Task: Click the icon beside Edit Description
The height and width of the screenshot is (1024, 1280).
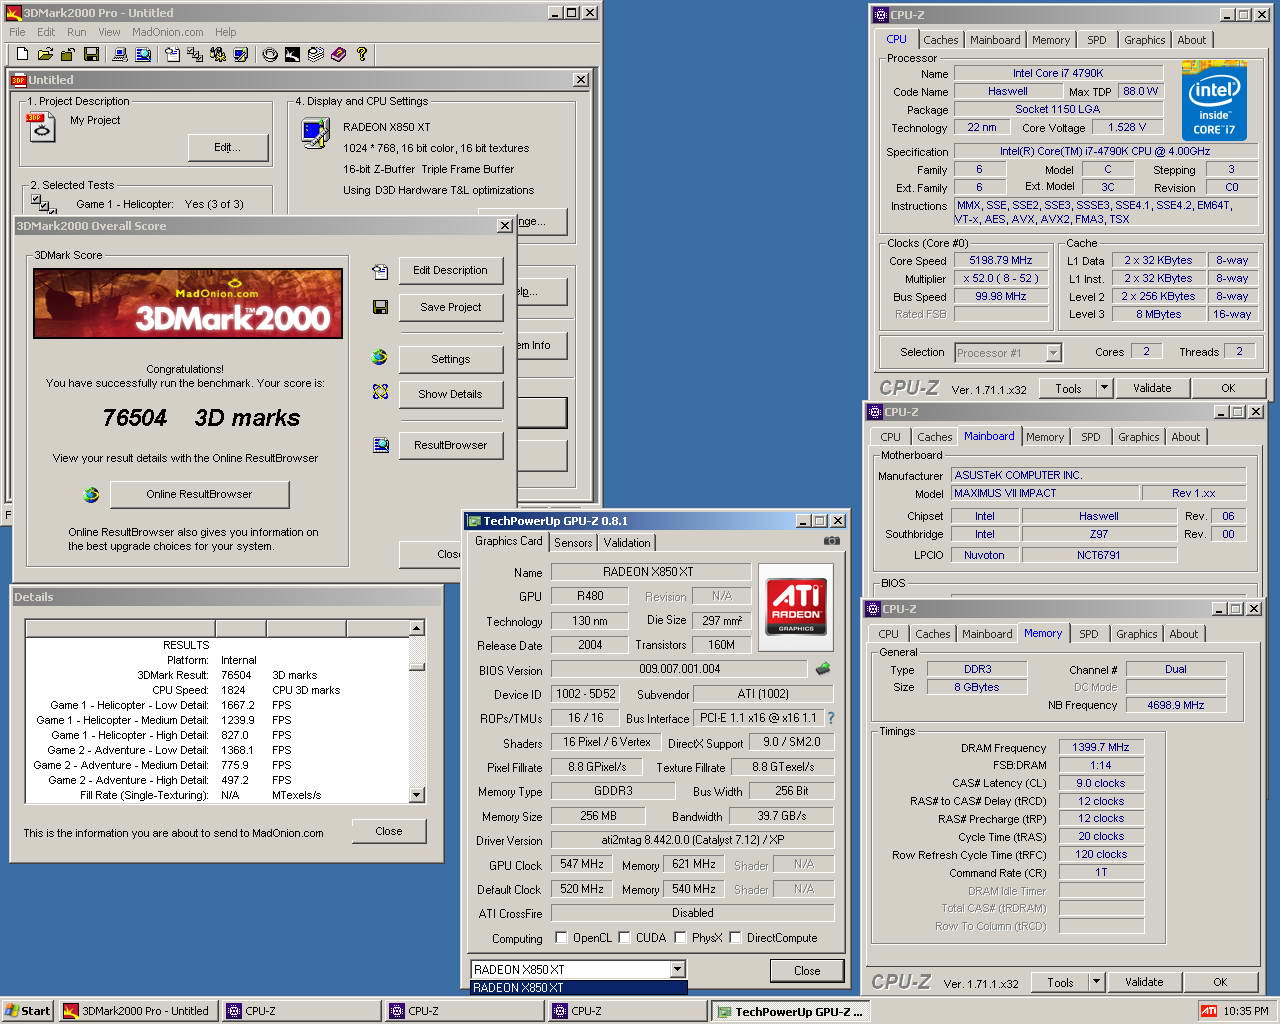Action: (x=380, y=271)
